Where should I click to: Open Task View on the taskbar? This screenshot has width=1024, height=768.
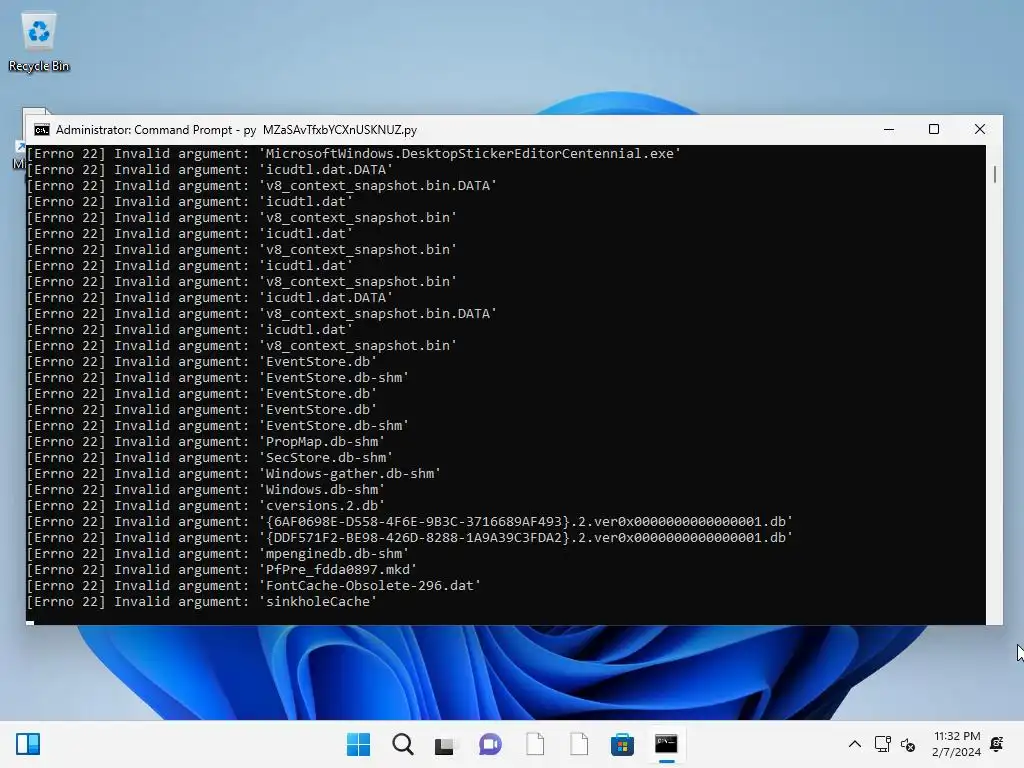[x=445, y=744]
